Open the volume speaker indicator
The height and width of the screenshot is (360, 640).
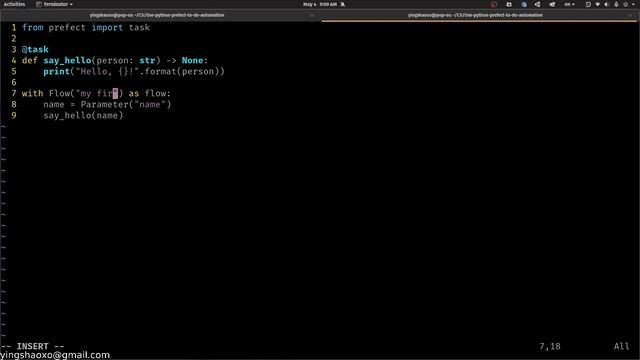coord(607,4)
